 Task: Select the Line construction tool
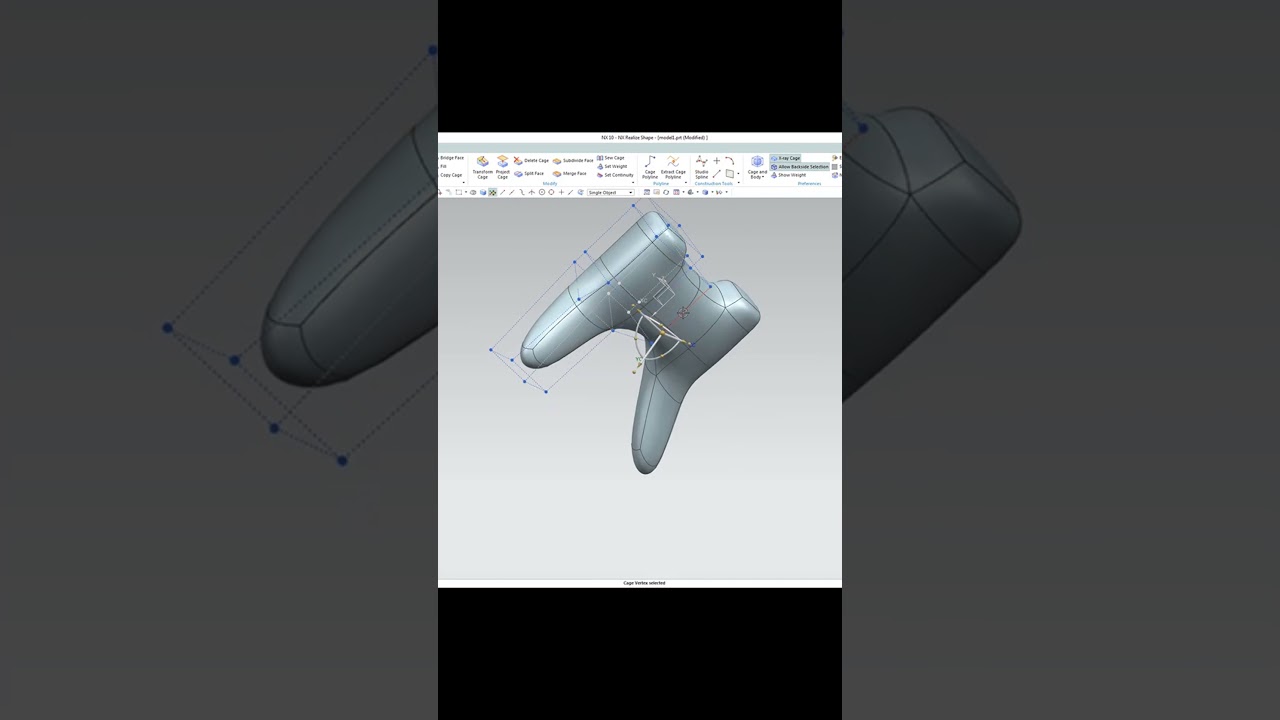pyautogui.click(x=717, y=174)
